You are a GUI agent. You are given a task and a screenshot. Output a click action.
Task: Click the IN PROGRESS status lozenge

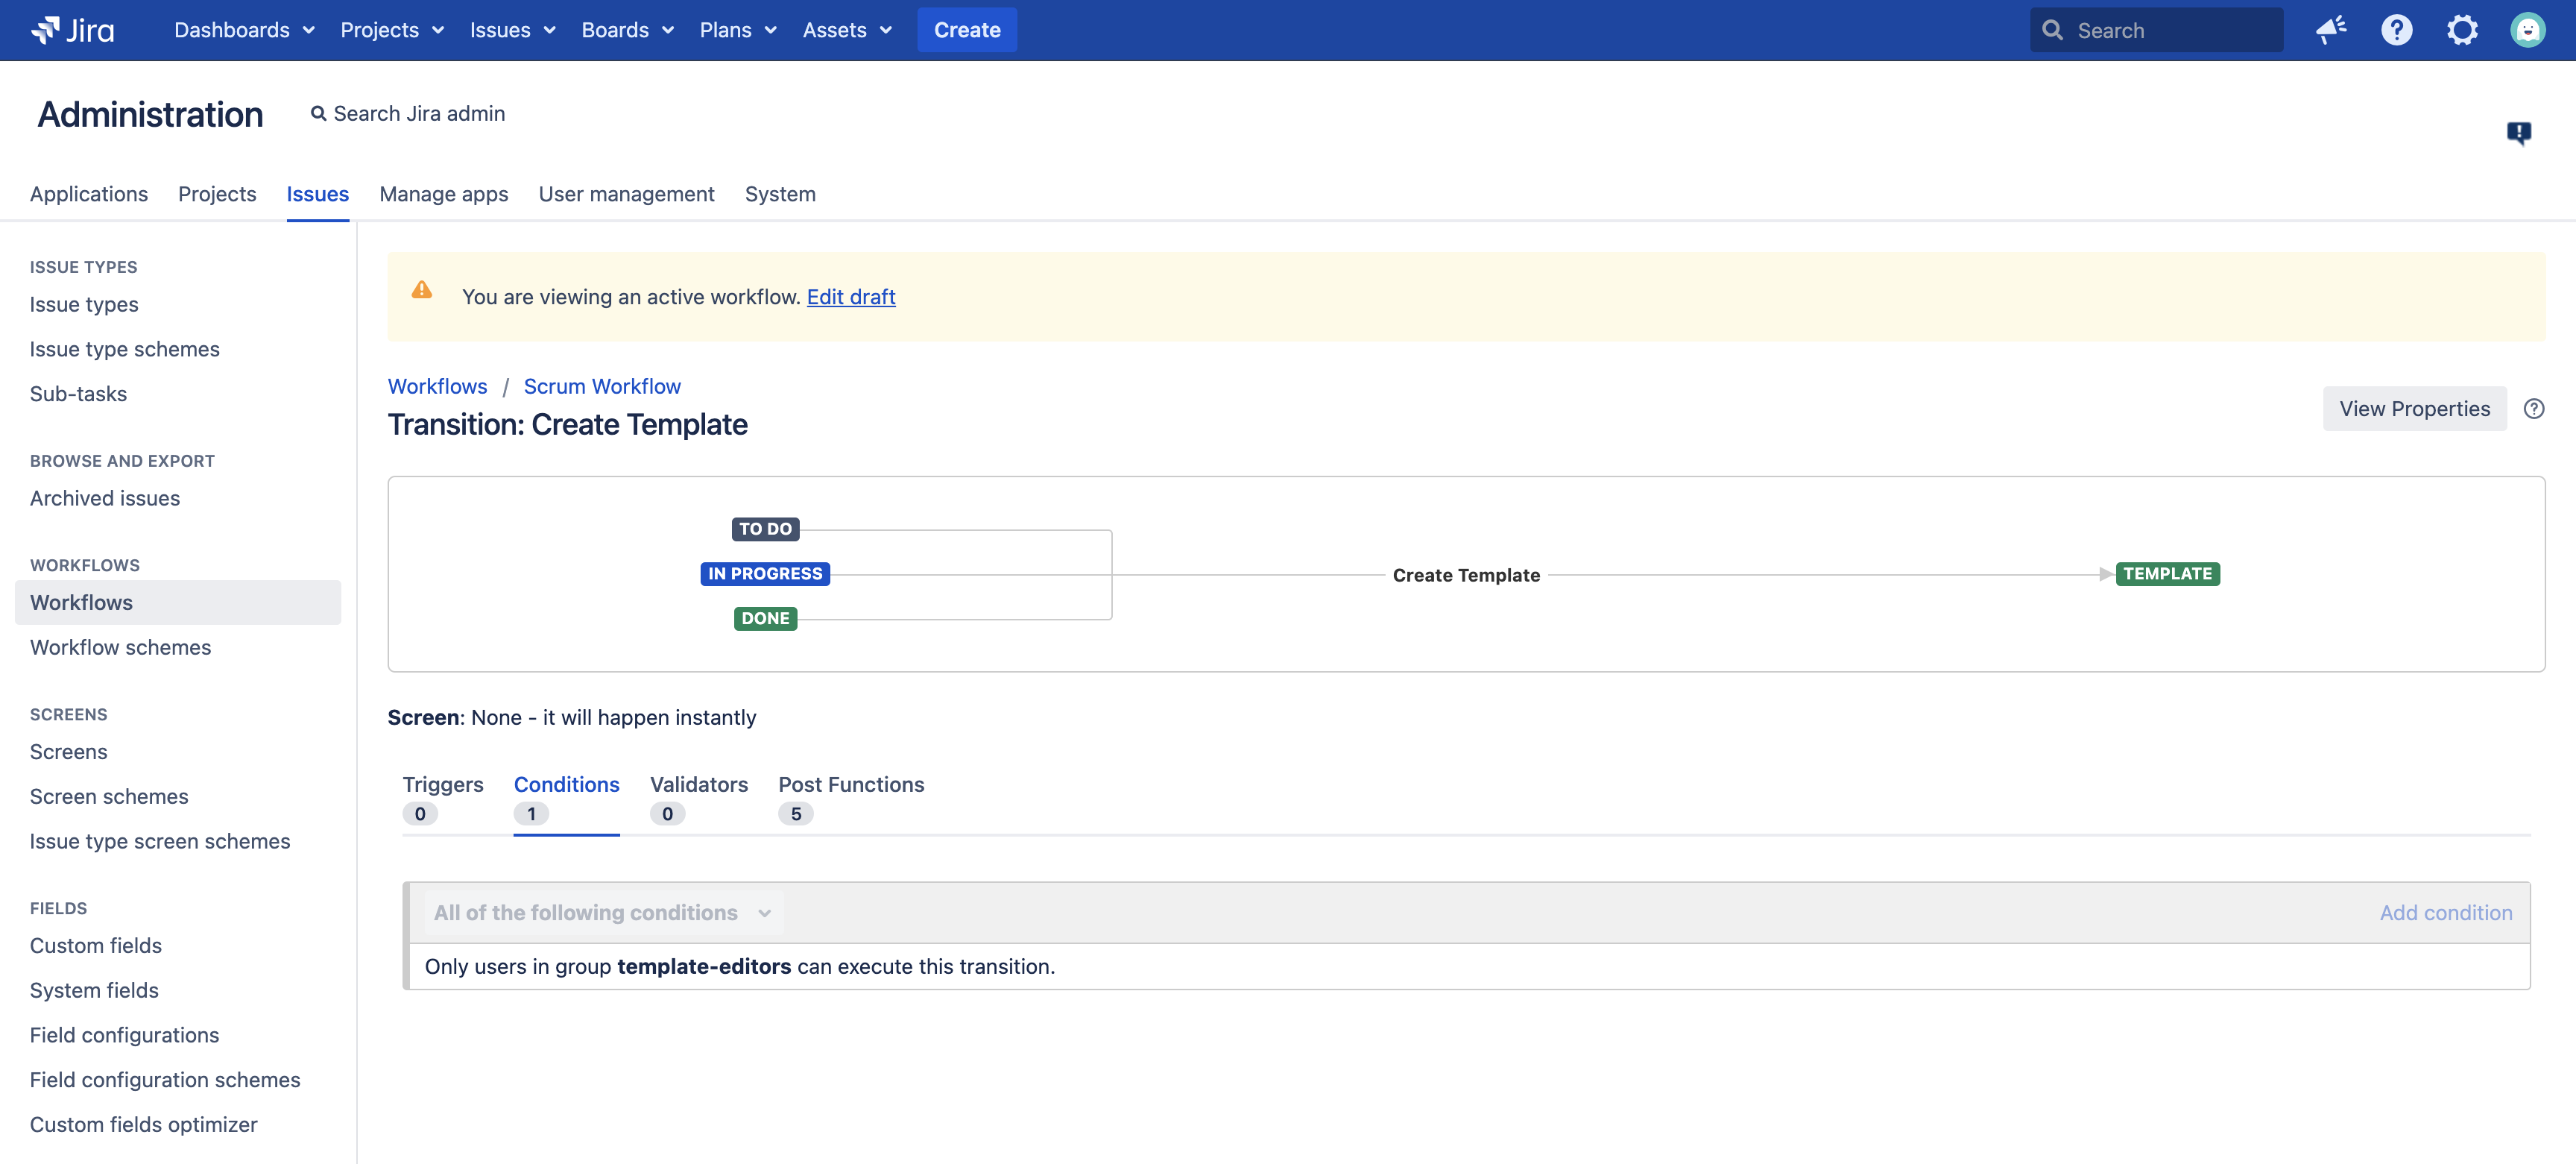tap(765, 574)
